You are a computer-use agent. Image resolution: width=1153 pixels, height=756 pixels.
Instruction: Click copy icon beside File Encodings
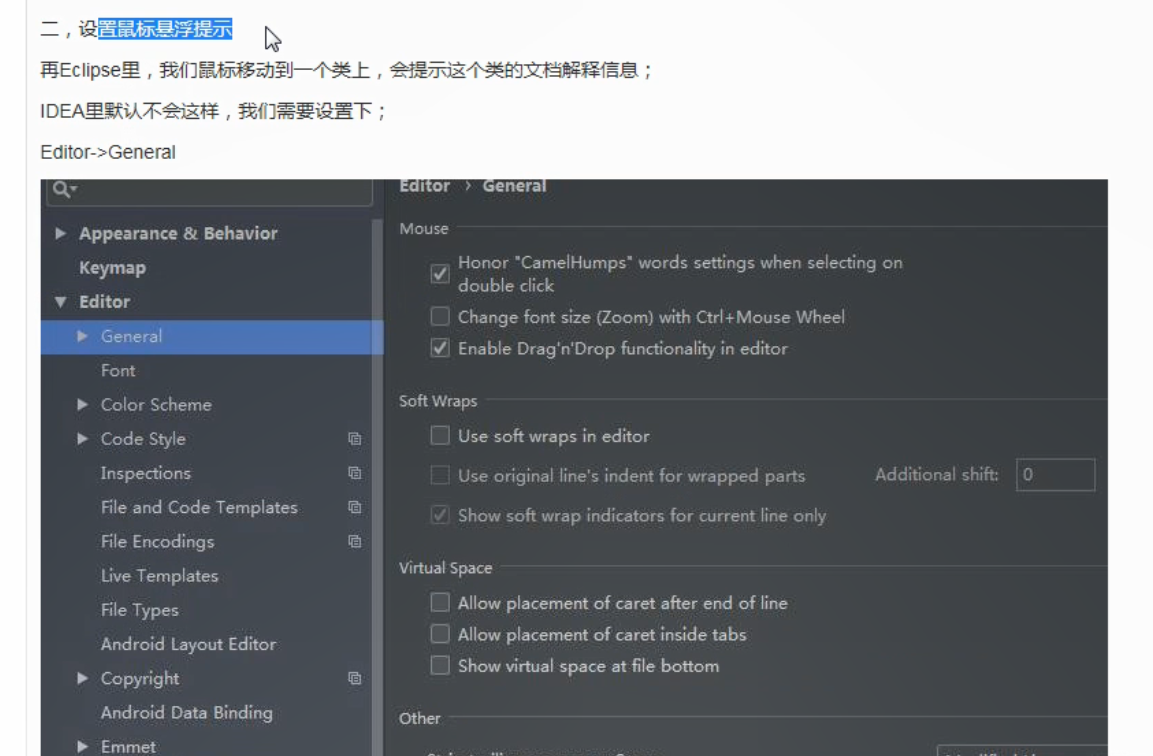[x=354, y=541]
